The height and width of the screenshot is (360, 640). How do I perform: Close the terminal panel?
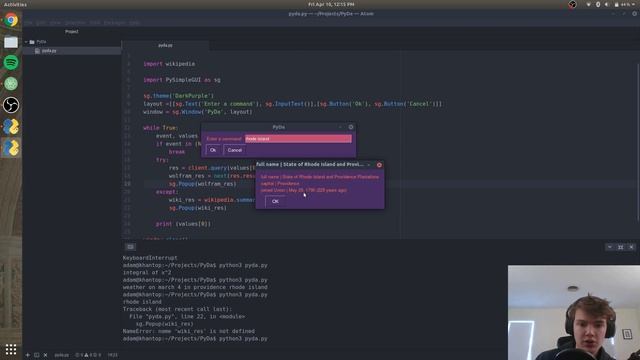click(x=631, y=247)
